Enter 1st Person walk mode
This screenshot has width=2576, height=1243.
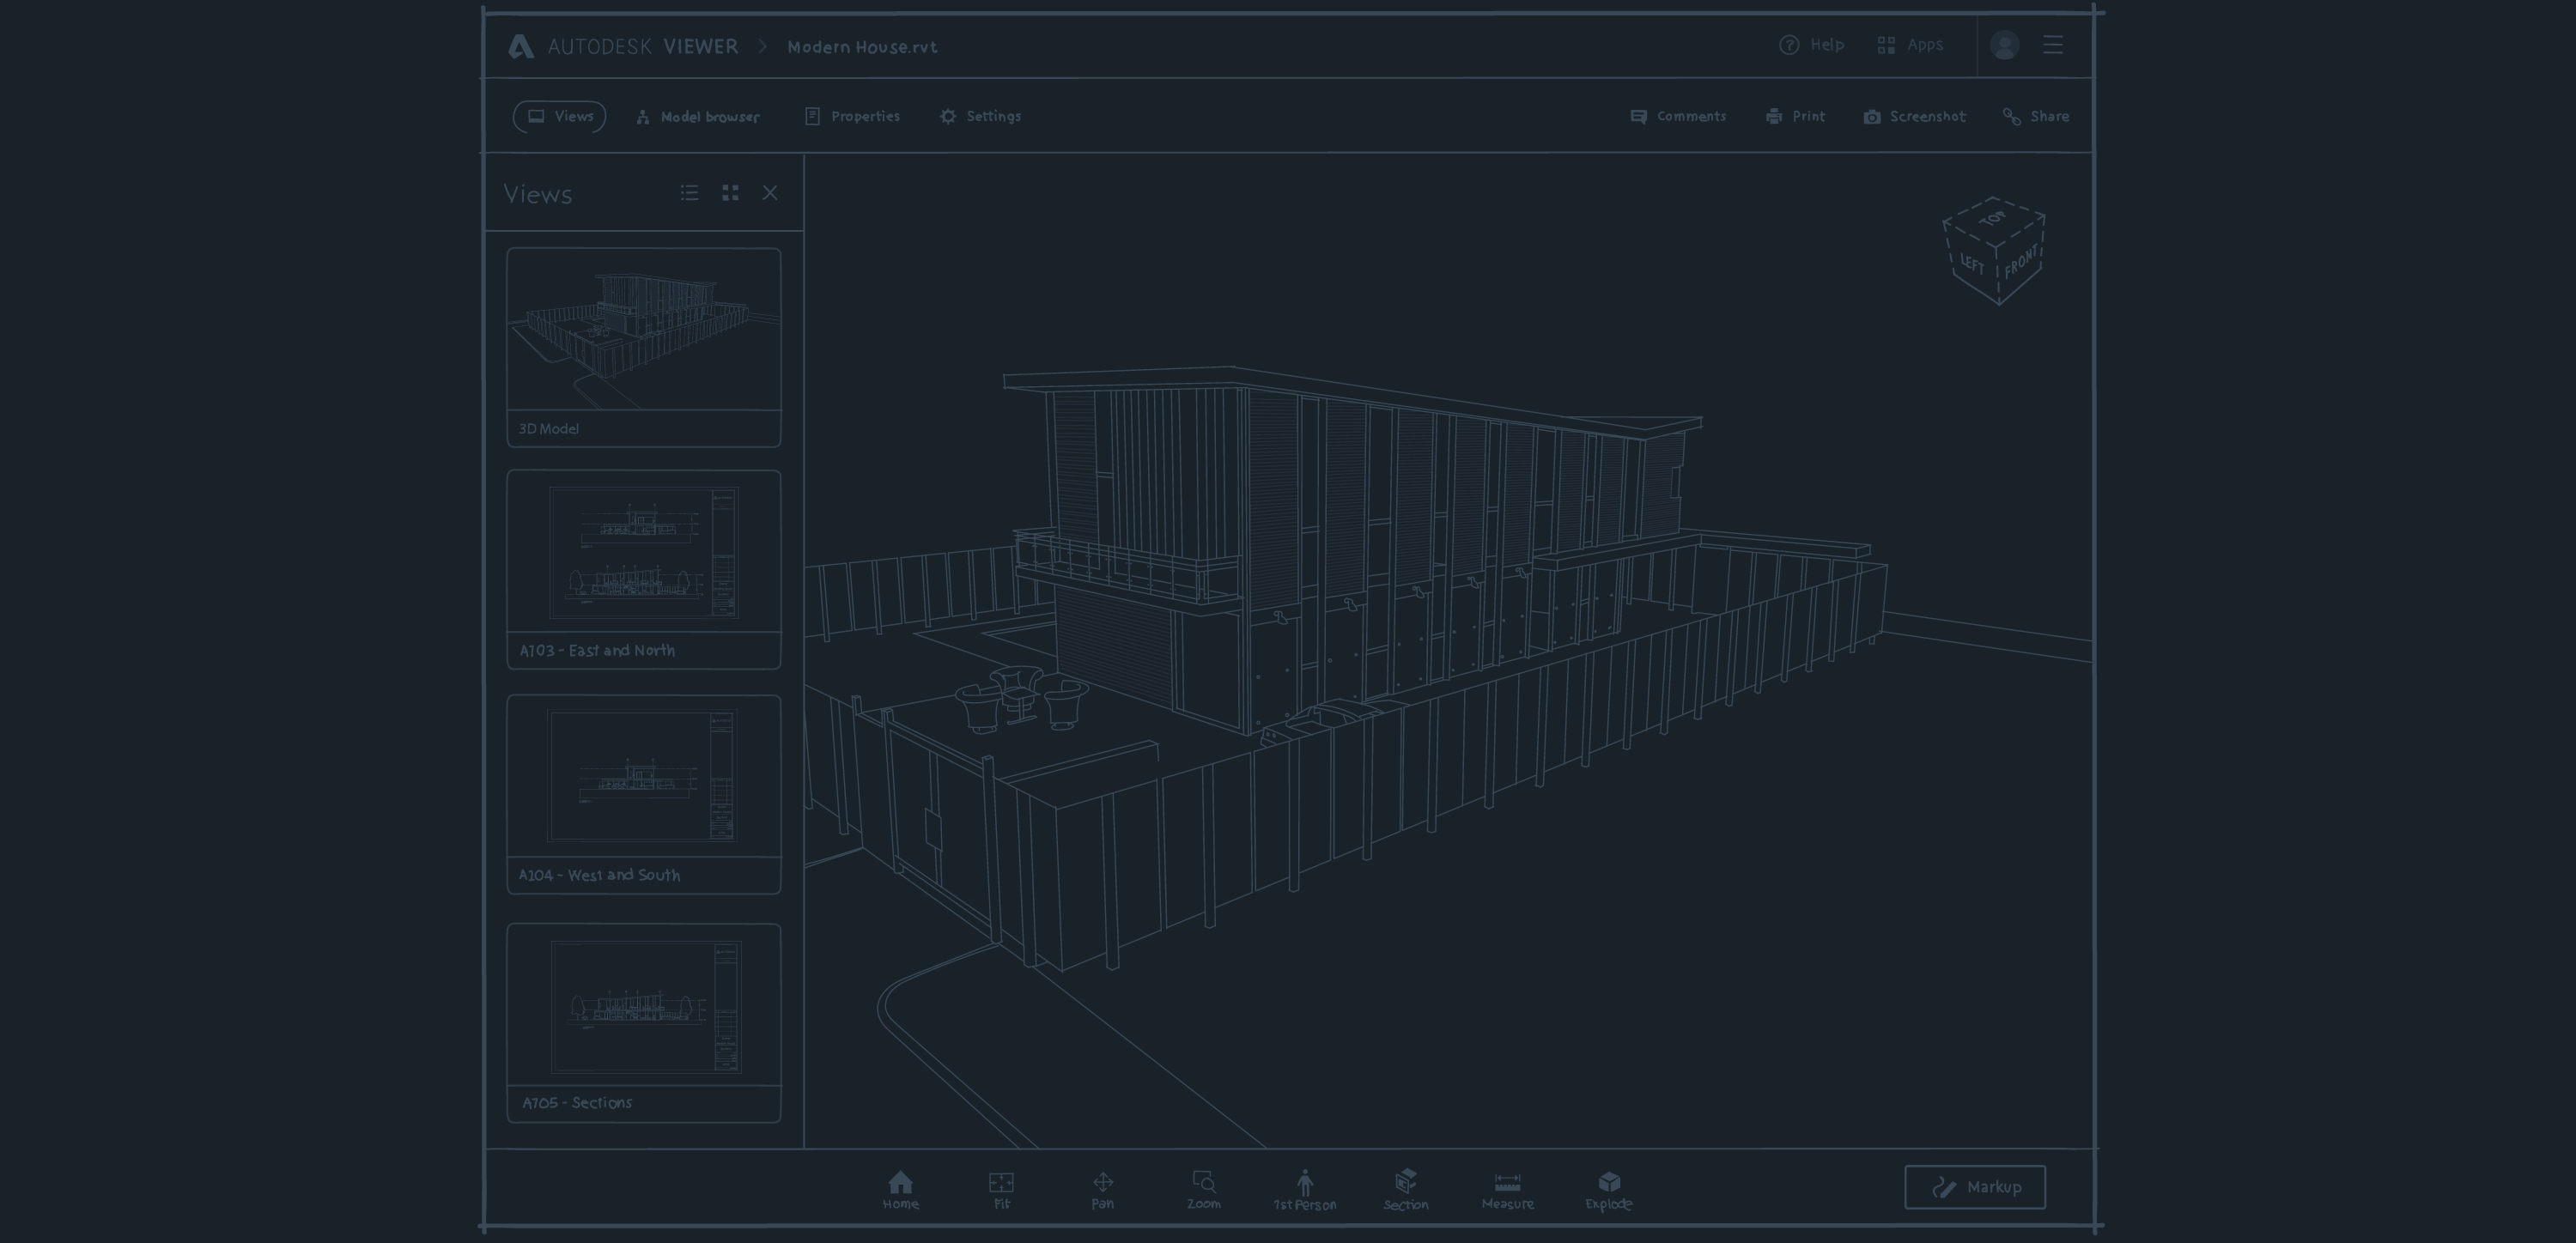coord(1304,1189)
